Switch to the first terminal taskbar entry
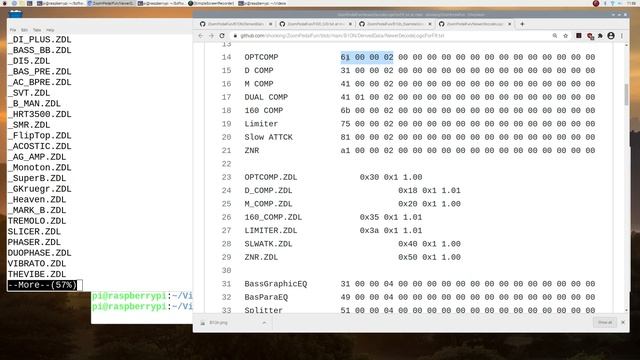This screenshot has height=360, width=640. (x=60, y=3)
